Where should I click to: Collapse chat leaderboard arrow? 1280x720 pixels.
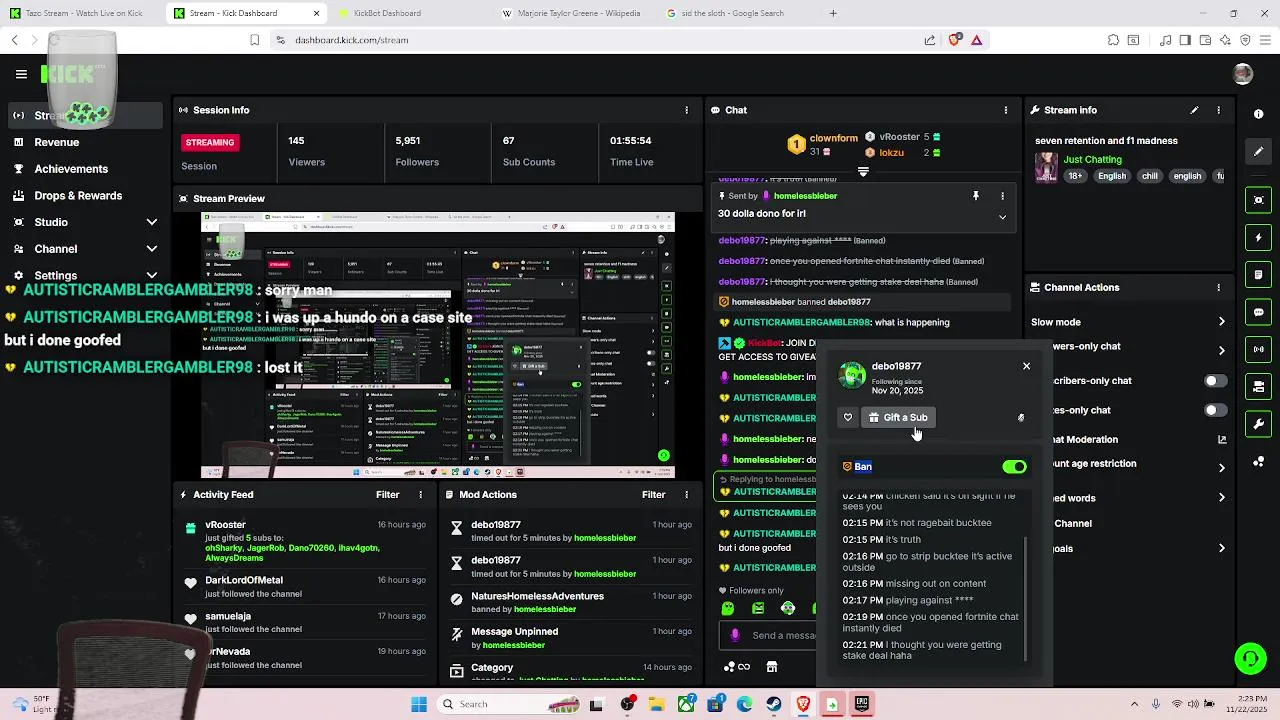(x=863, y=172)
